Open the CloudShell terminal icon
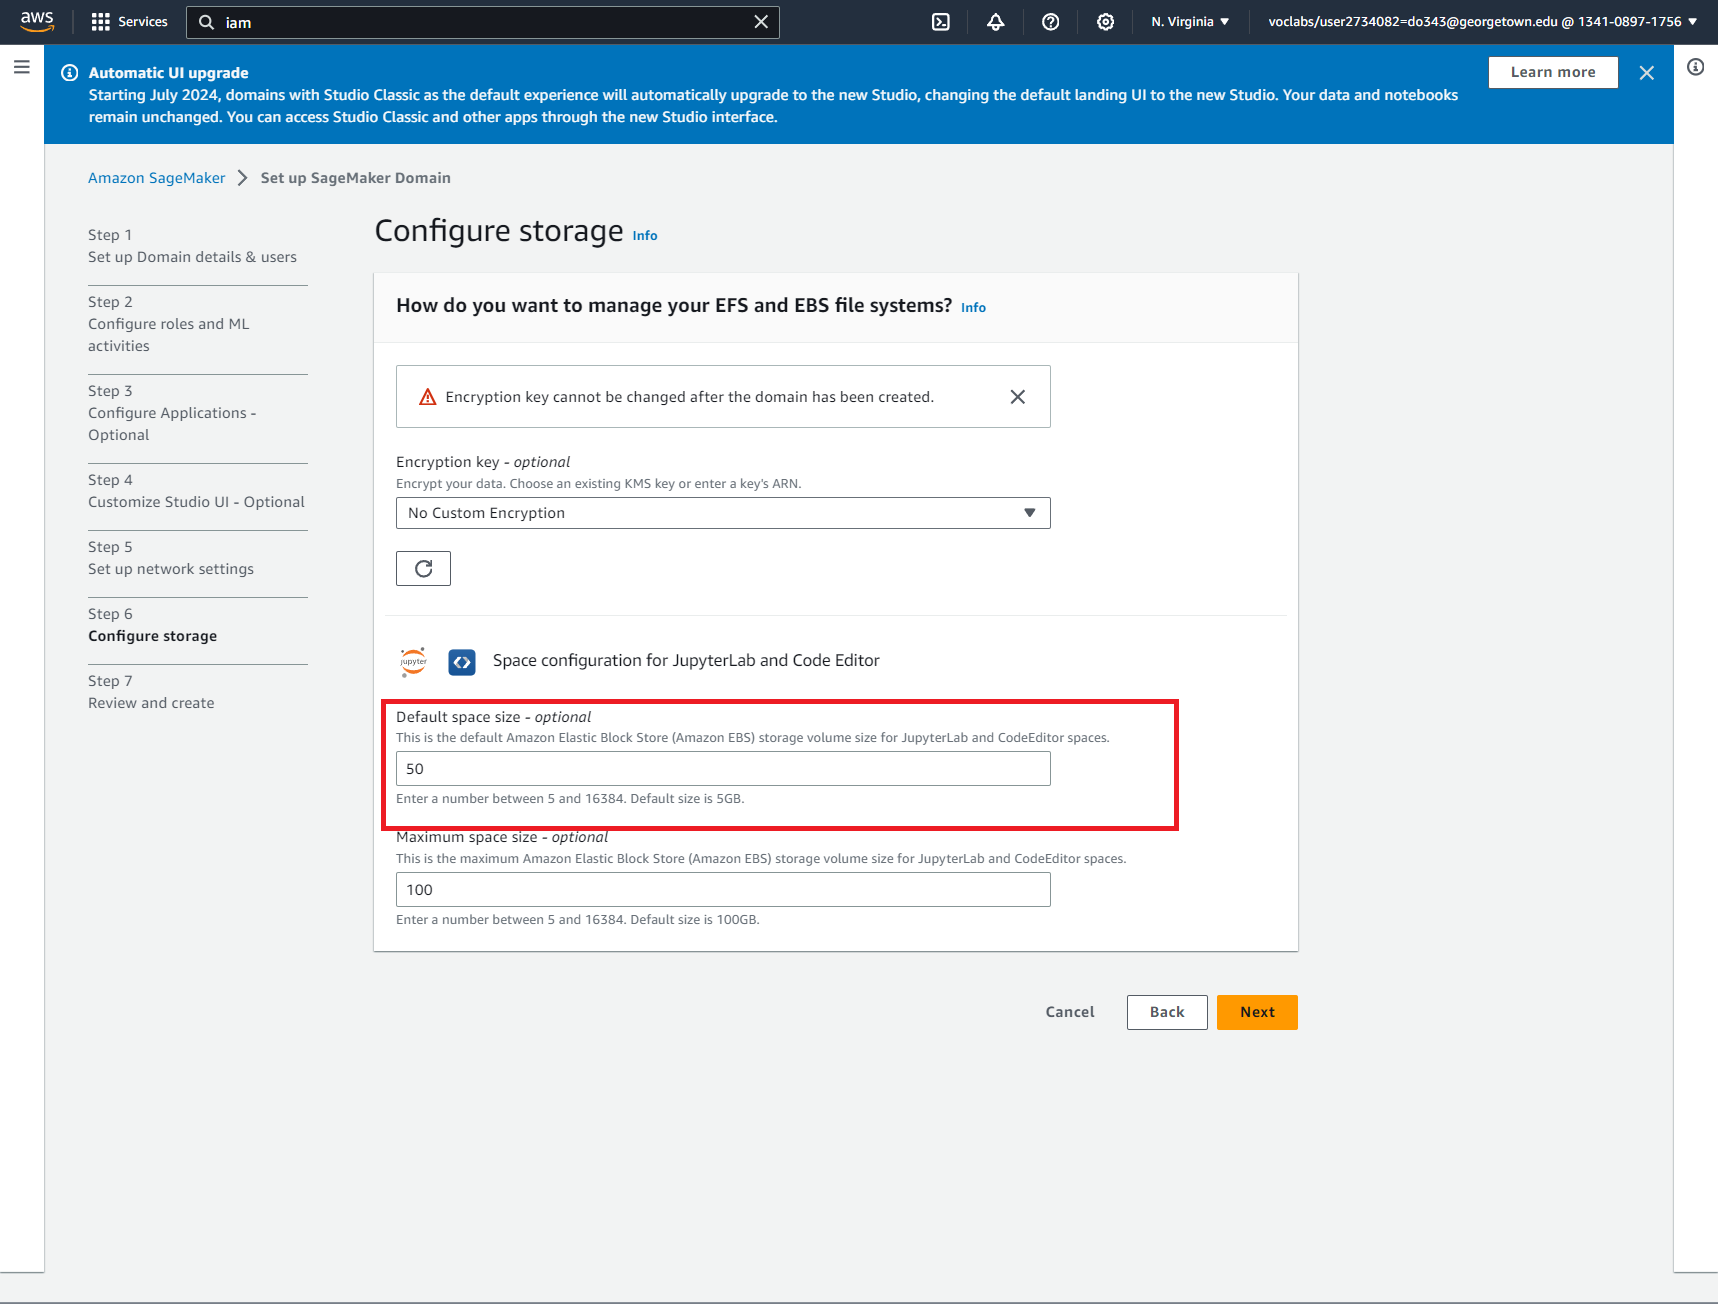1718x1304 pixels. [x=941, y=22]
